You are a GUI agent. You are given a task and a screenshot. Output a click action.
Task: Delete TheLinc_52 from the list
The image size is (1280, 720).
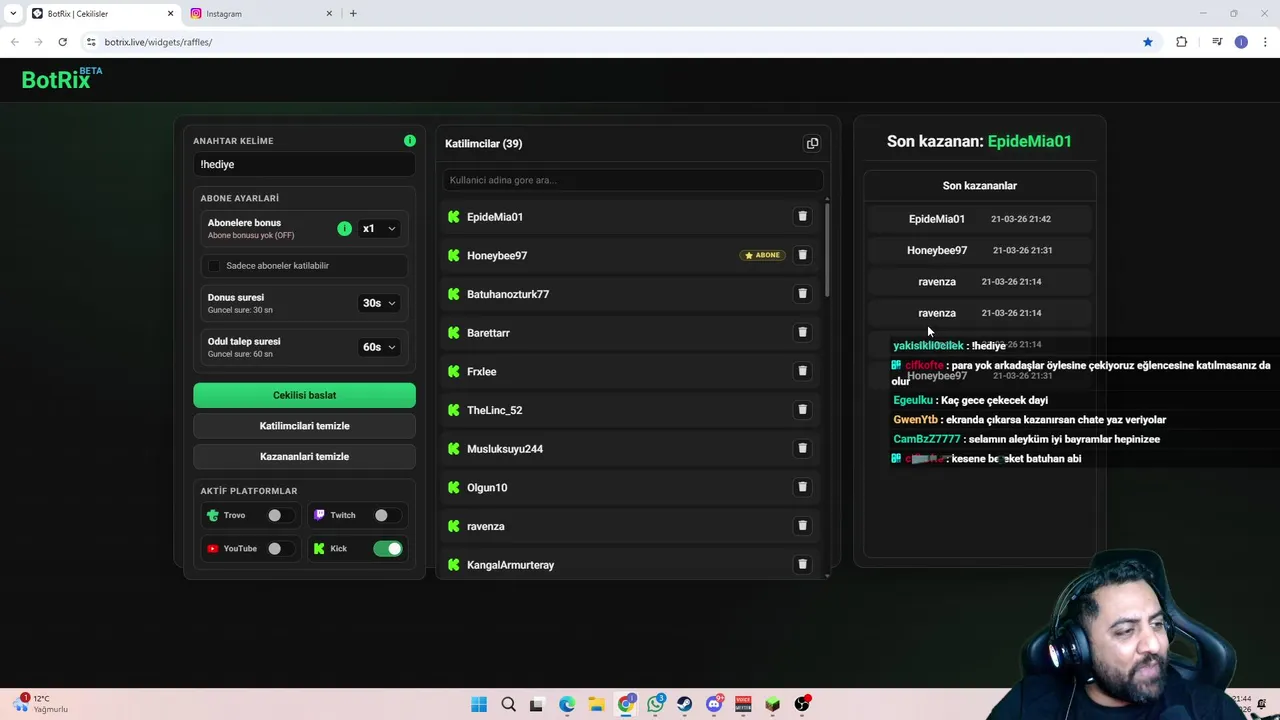tap(802, 409)
